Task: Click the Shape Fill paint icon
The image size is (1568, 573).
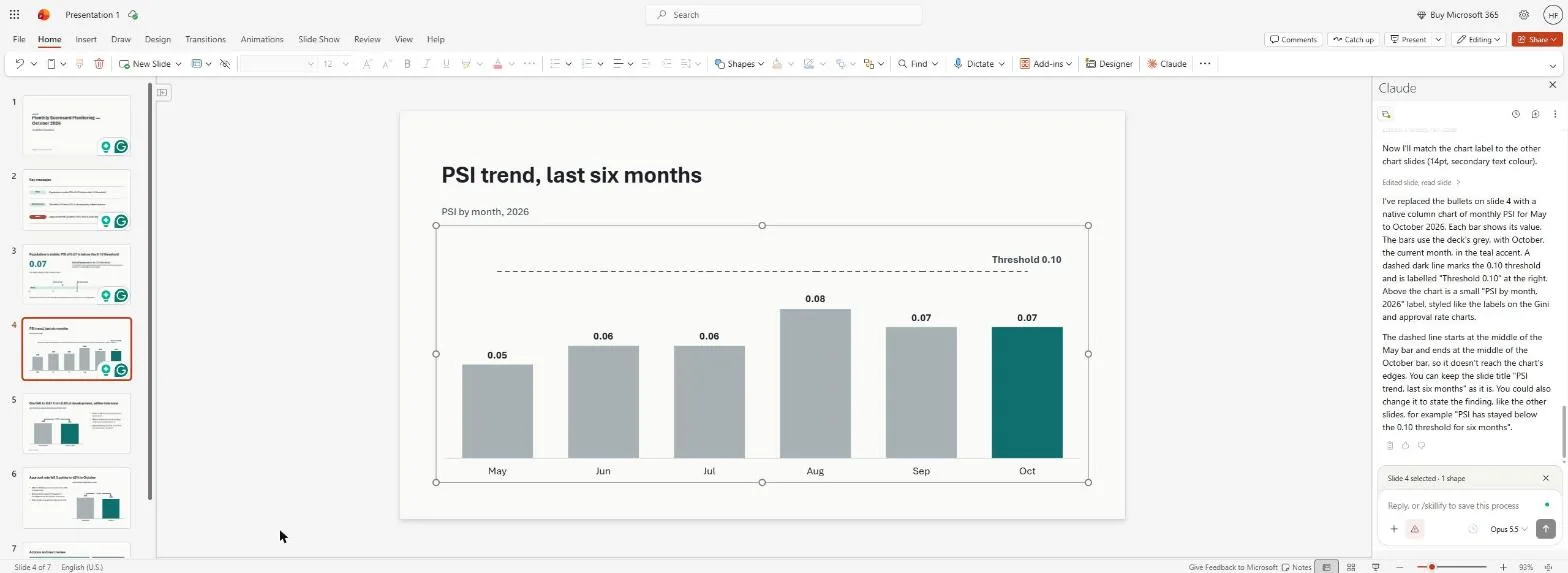Action: tap(778, 64)
